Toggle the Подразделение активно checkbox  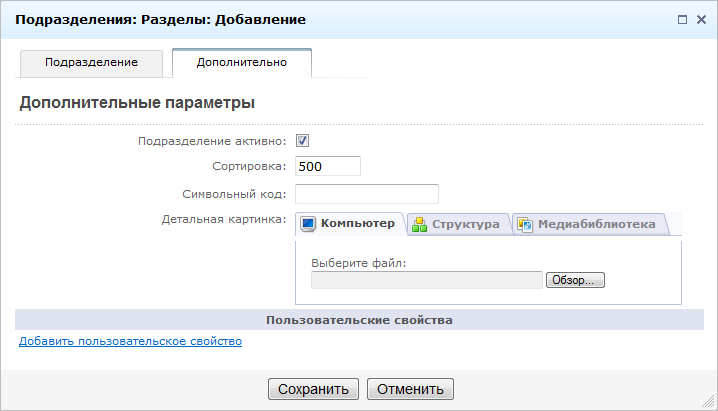click(x=302, y=141)
